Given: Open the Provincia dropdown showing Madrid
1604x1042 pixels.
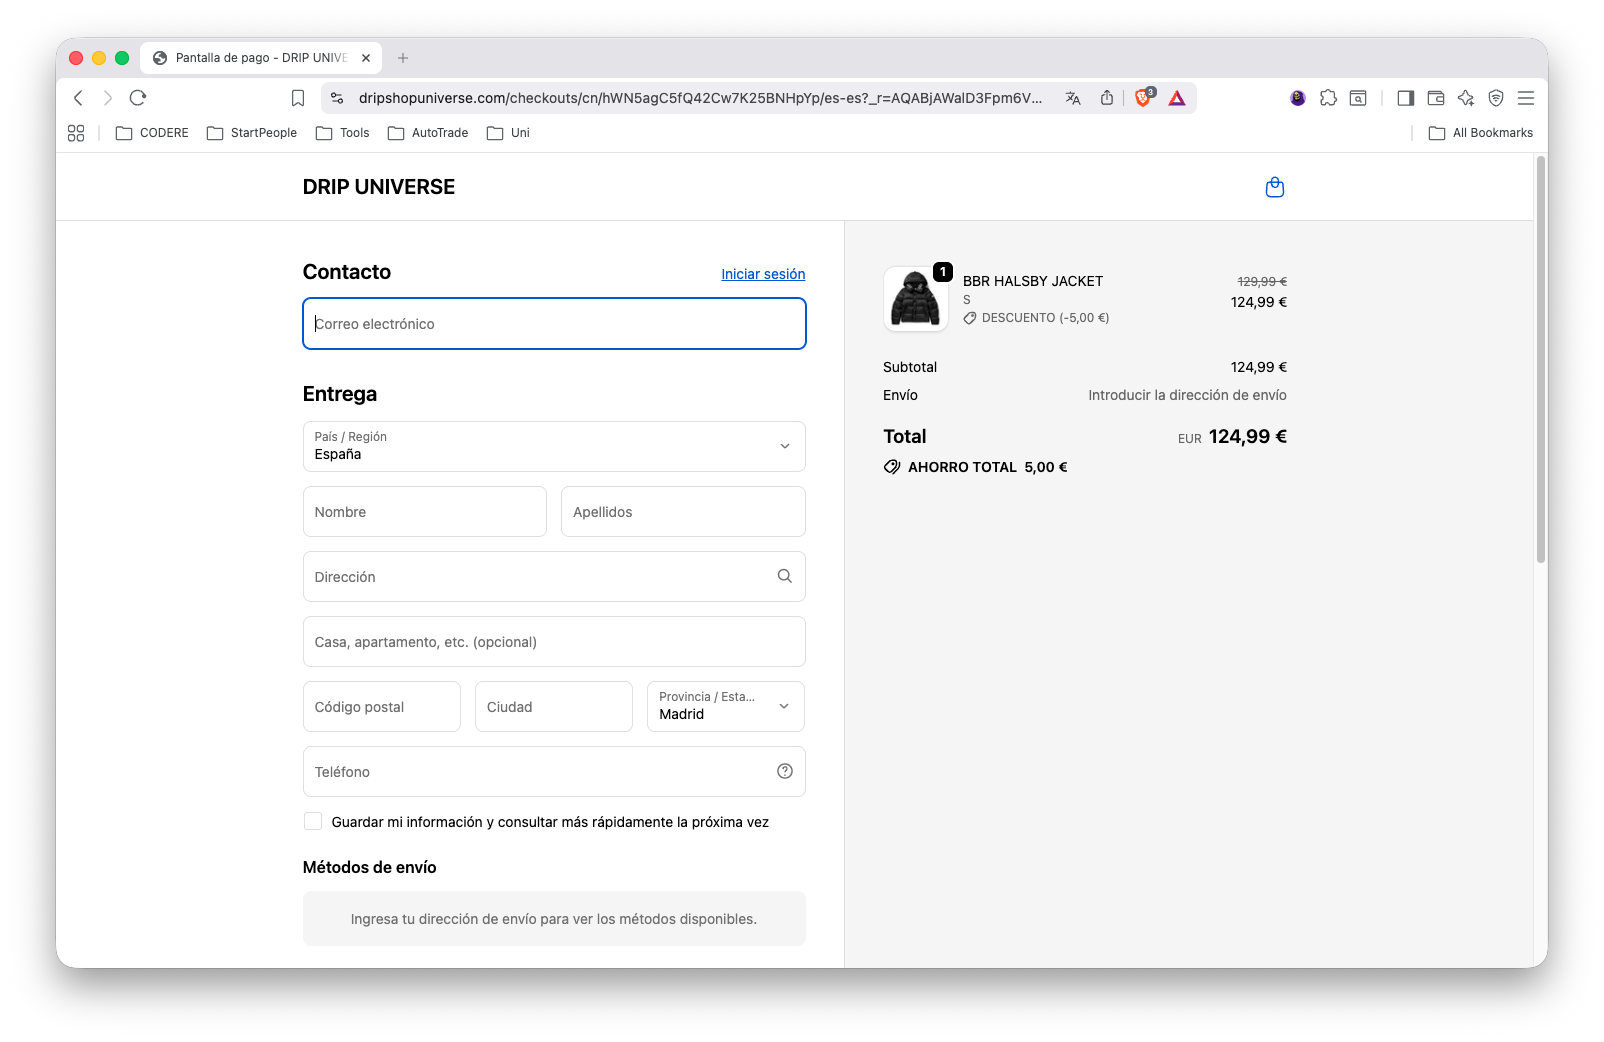Looking at the screenshot, I should point(725,706).
